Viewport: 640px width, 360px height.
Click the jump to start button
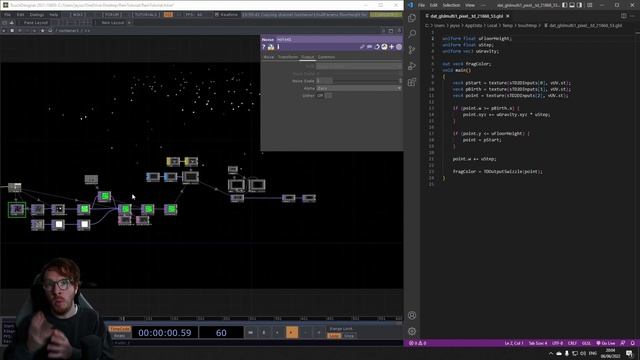(250, 333)
